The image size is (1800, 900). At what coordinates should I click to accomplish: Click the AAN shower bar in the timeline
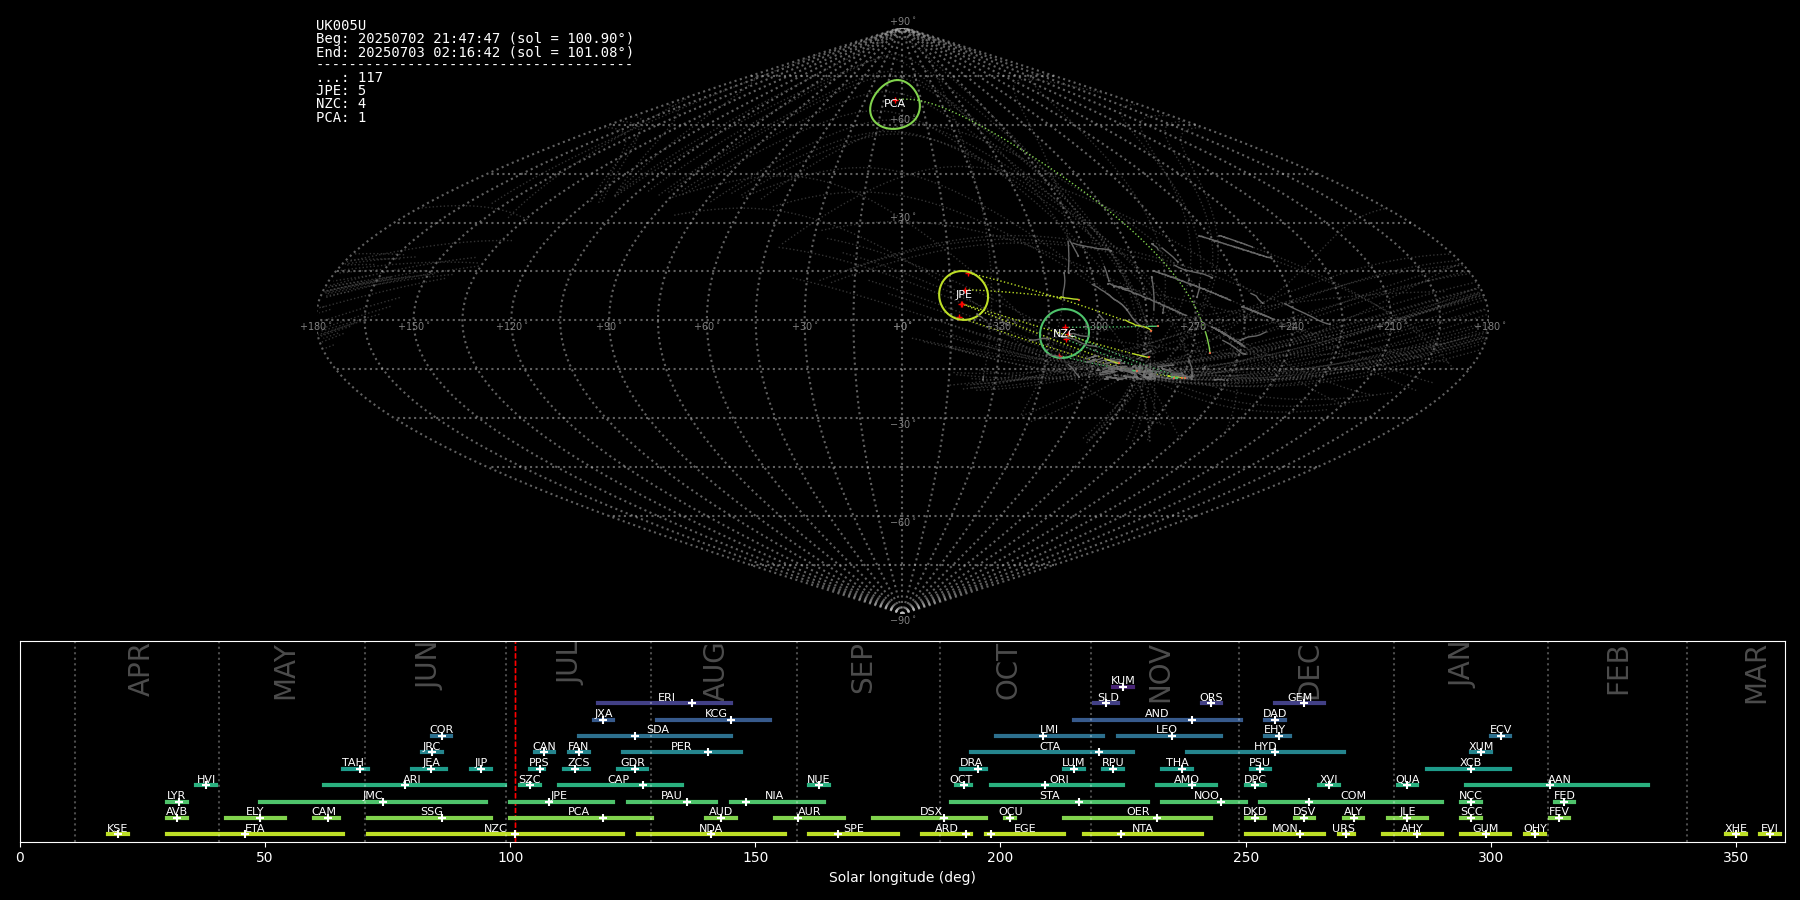pyautogui.click(x=1557, y=785)
